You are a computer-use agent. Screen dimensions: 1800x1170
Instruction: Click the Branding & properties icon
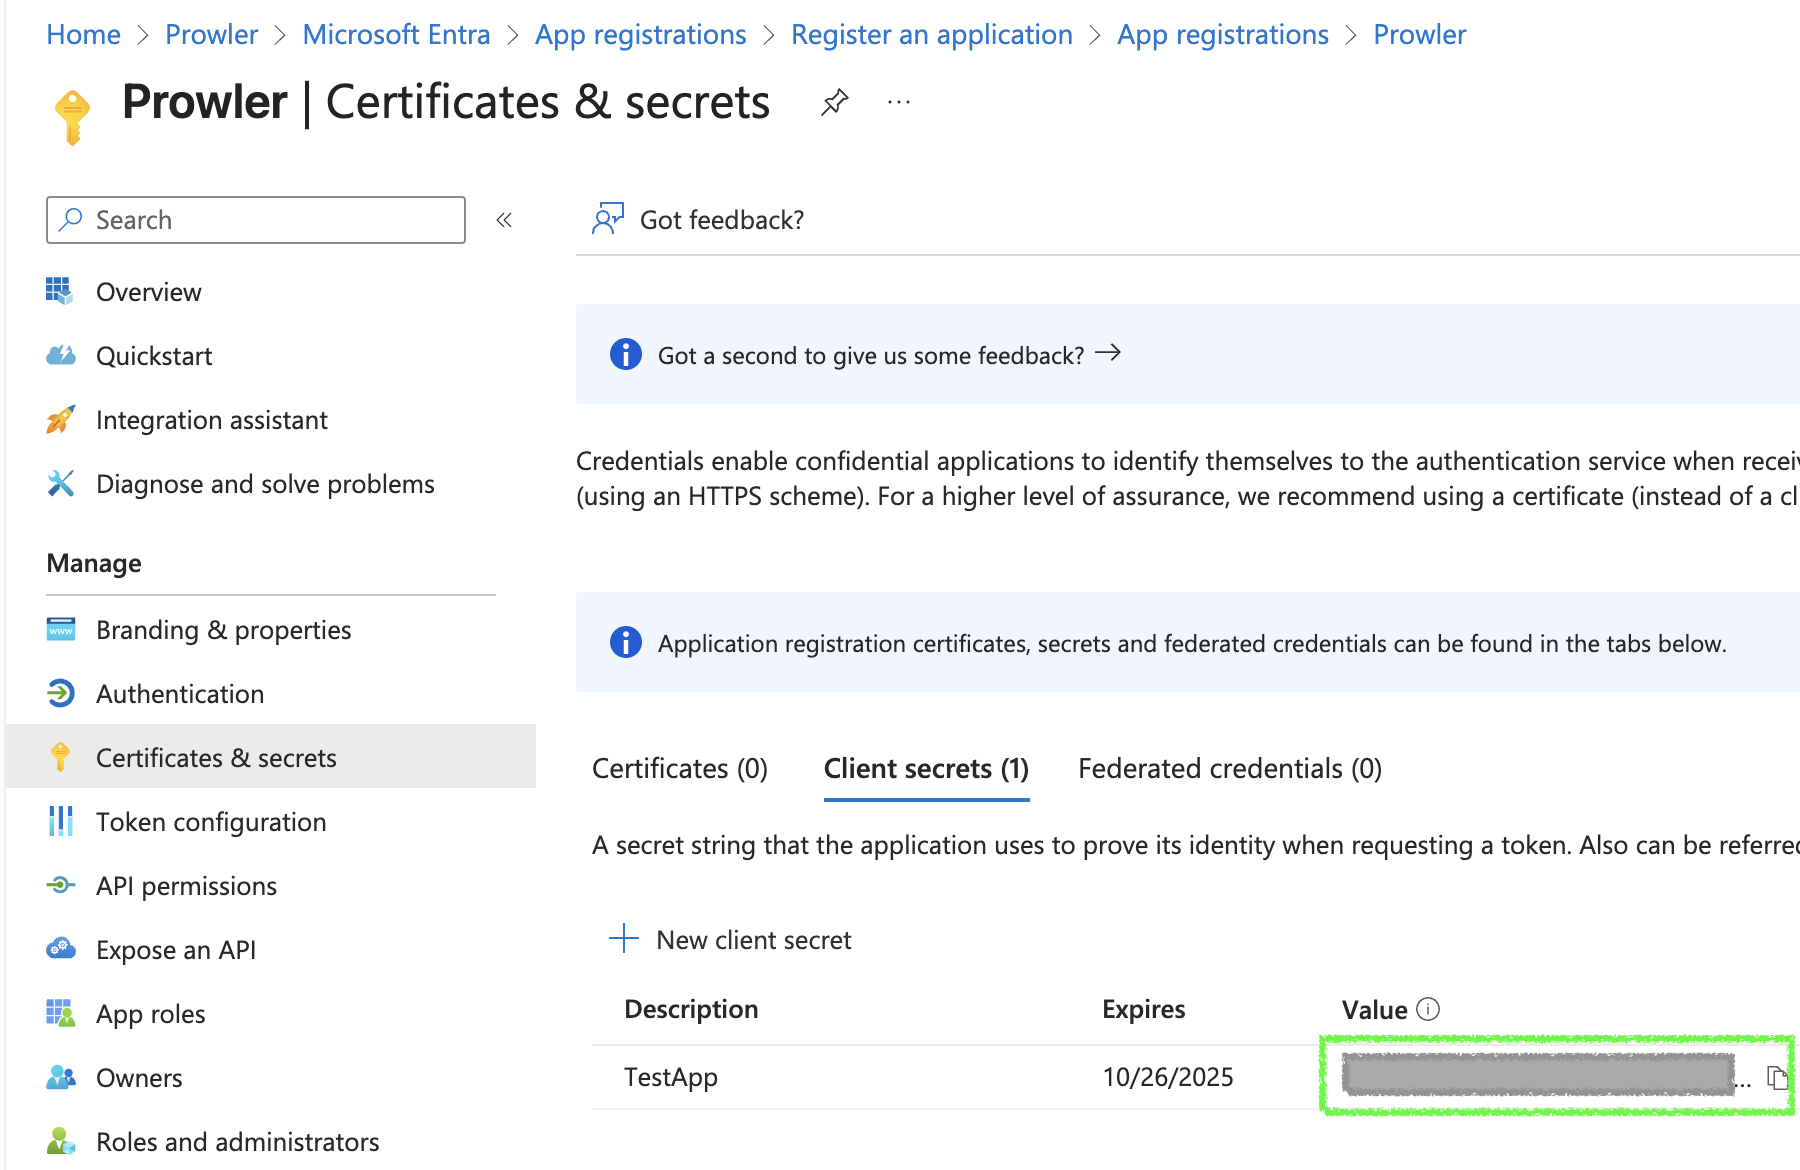pyautogui.click(x=60, y=629)
